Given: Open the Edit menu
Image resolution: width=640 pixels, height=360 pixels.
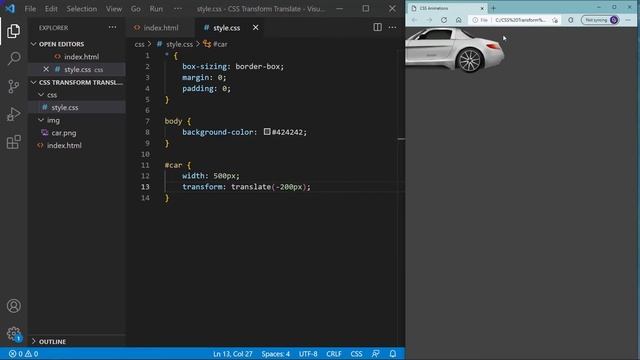Looking at the screenshot, I should coord(51,9).
